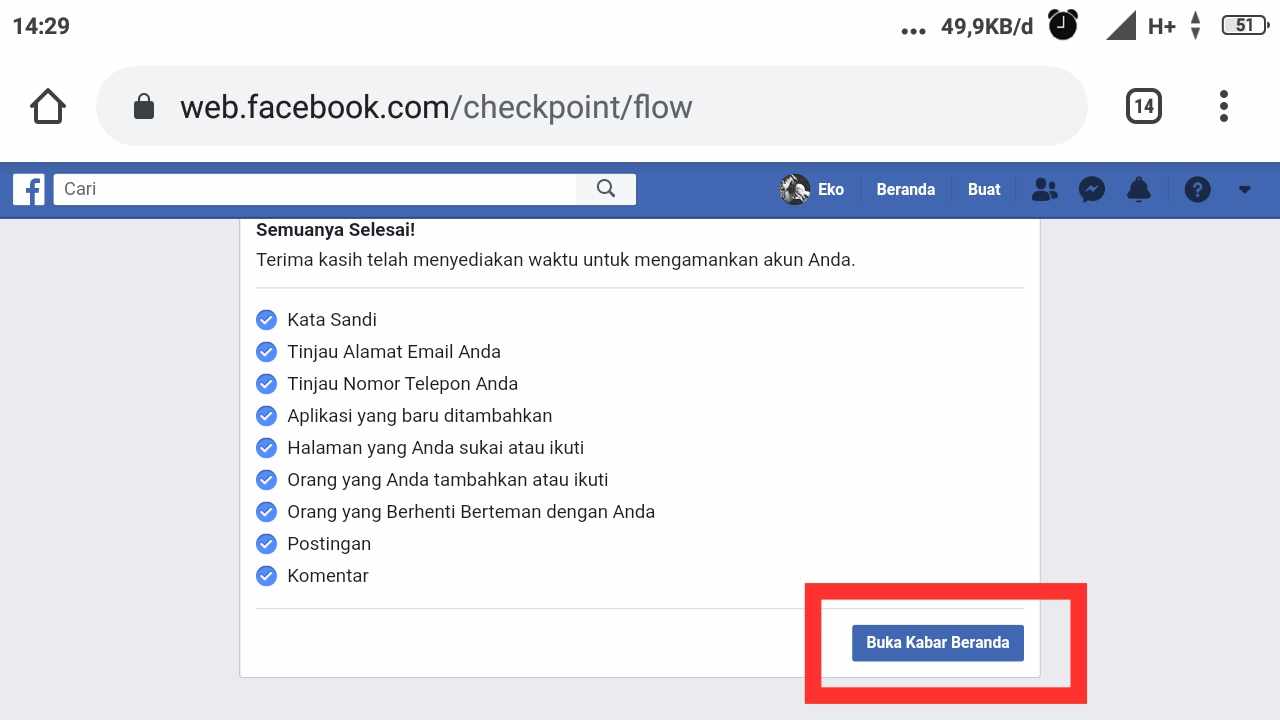
Task: Open the notifications bell icon
Action: pos(1138,189)
